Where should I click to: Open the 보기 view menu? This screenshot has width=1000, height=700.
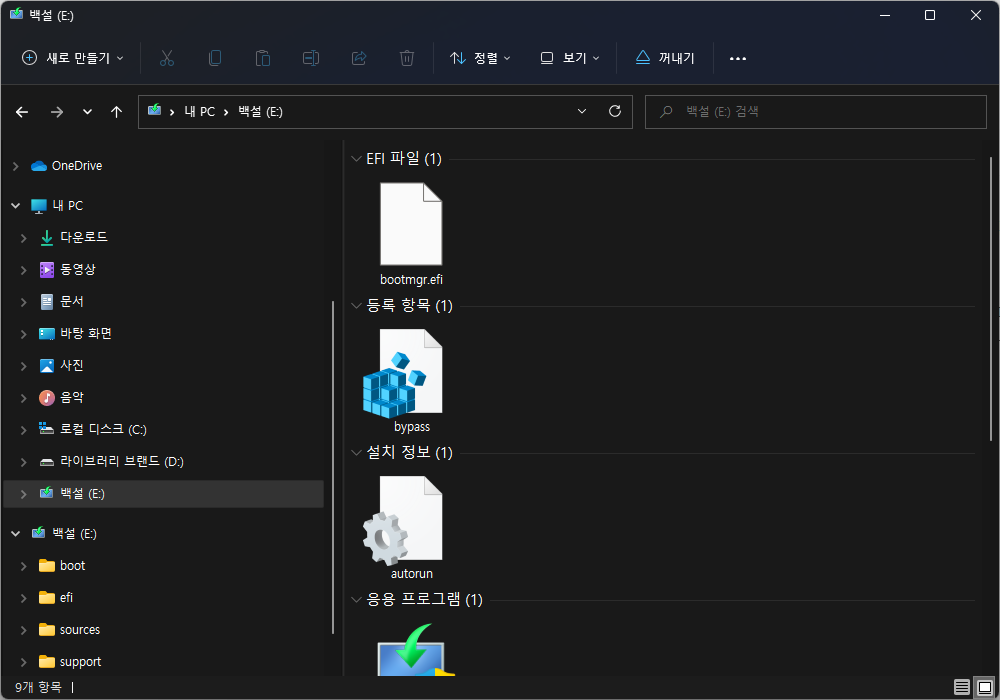(570, 58)
